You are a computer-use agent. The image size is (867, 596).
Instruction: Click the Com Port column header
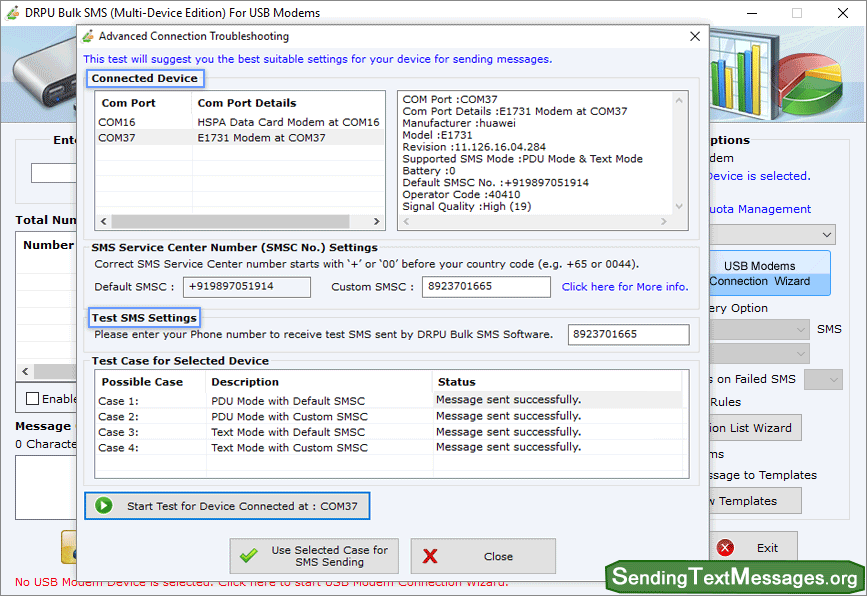[x=128, y=103]
